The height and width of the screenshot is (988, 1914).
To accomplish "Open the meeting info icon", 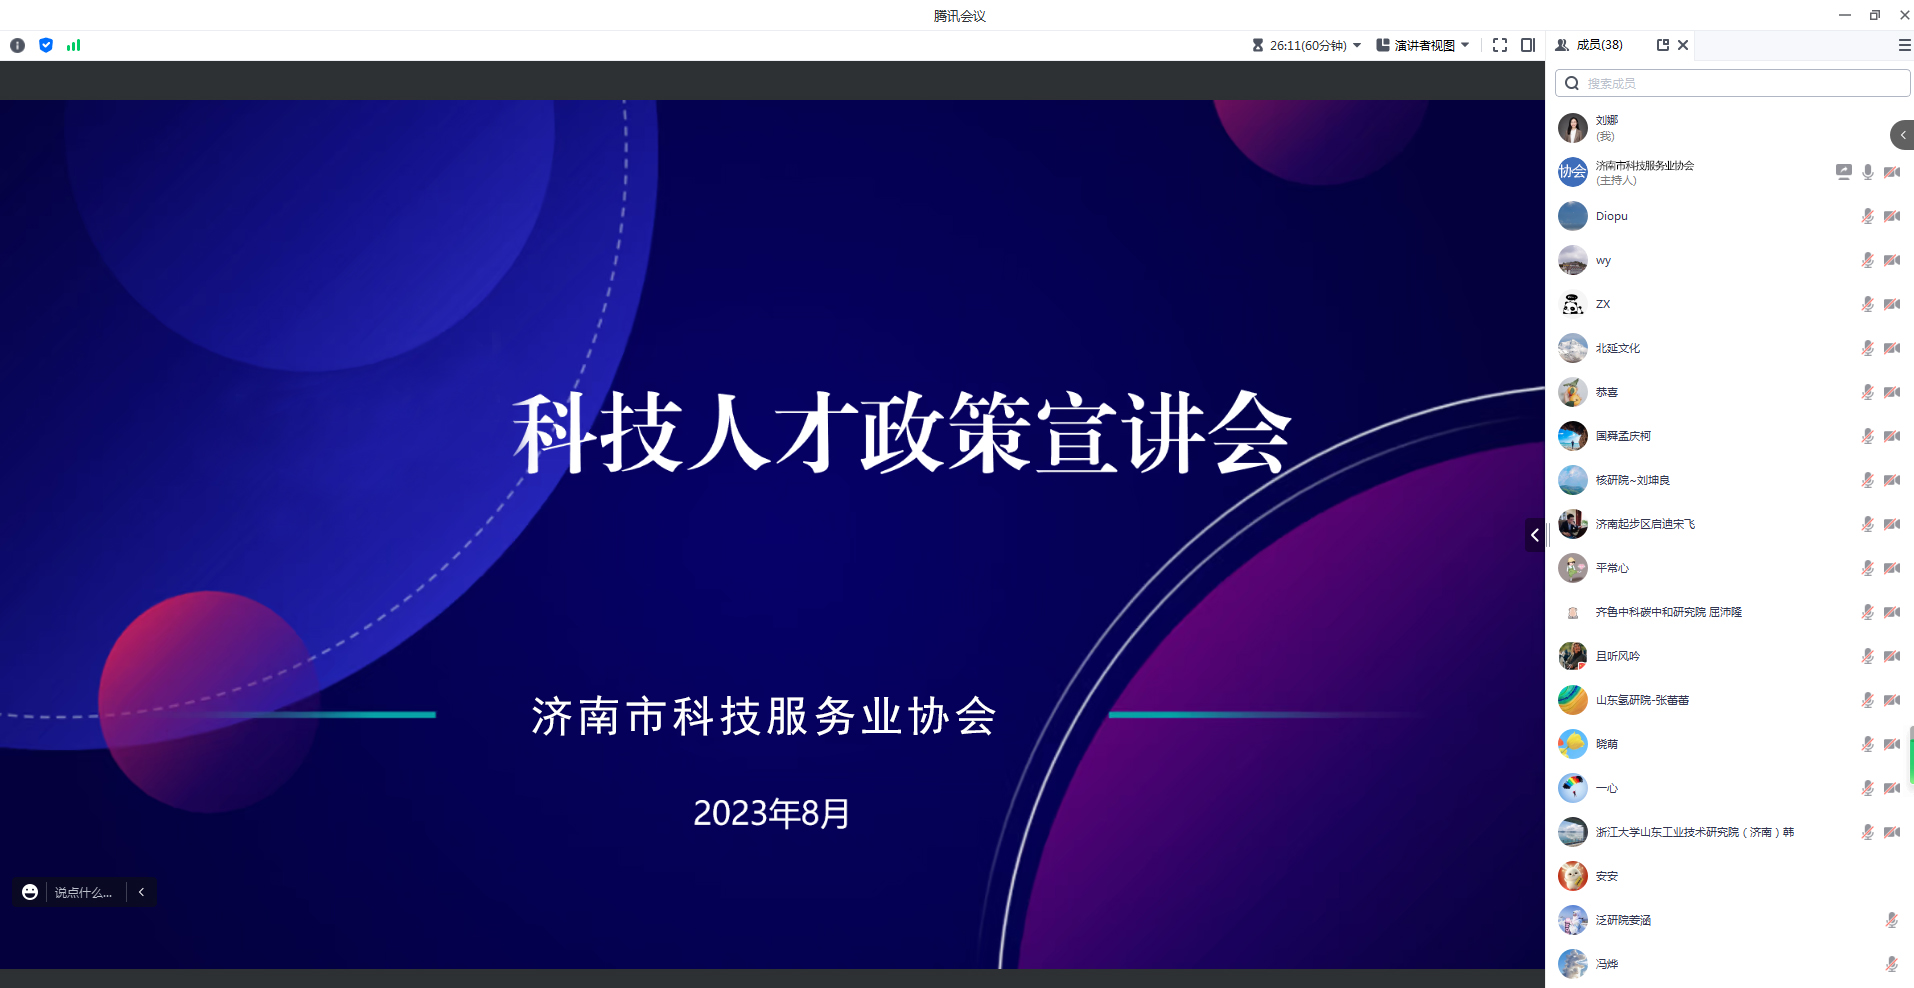I will coord(17,45).
